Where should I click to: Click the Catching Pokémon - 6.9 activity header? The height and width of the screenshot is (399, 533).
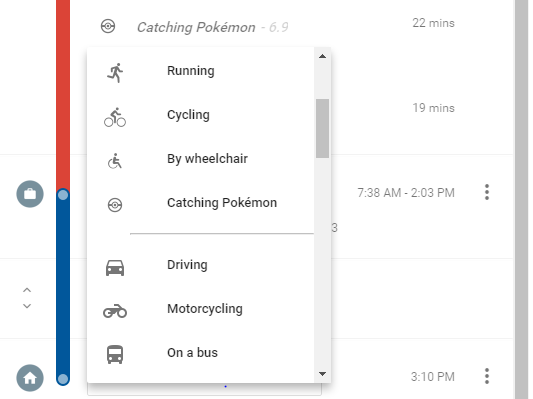tap(212, 27)
